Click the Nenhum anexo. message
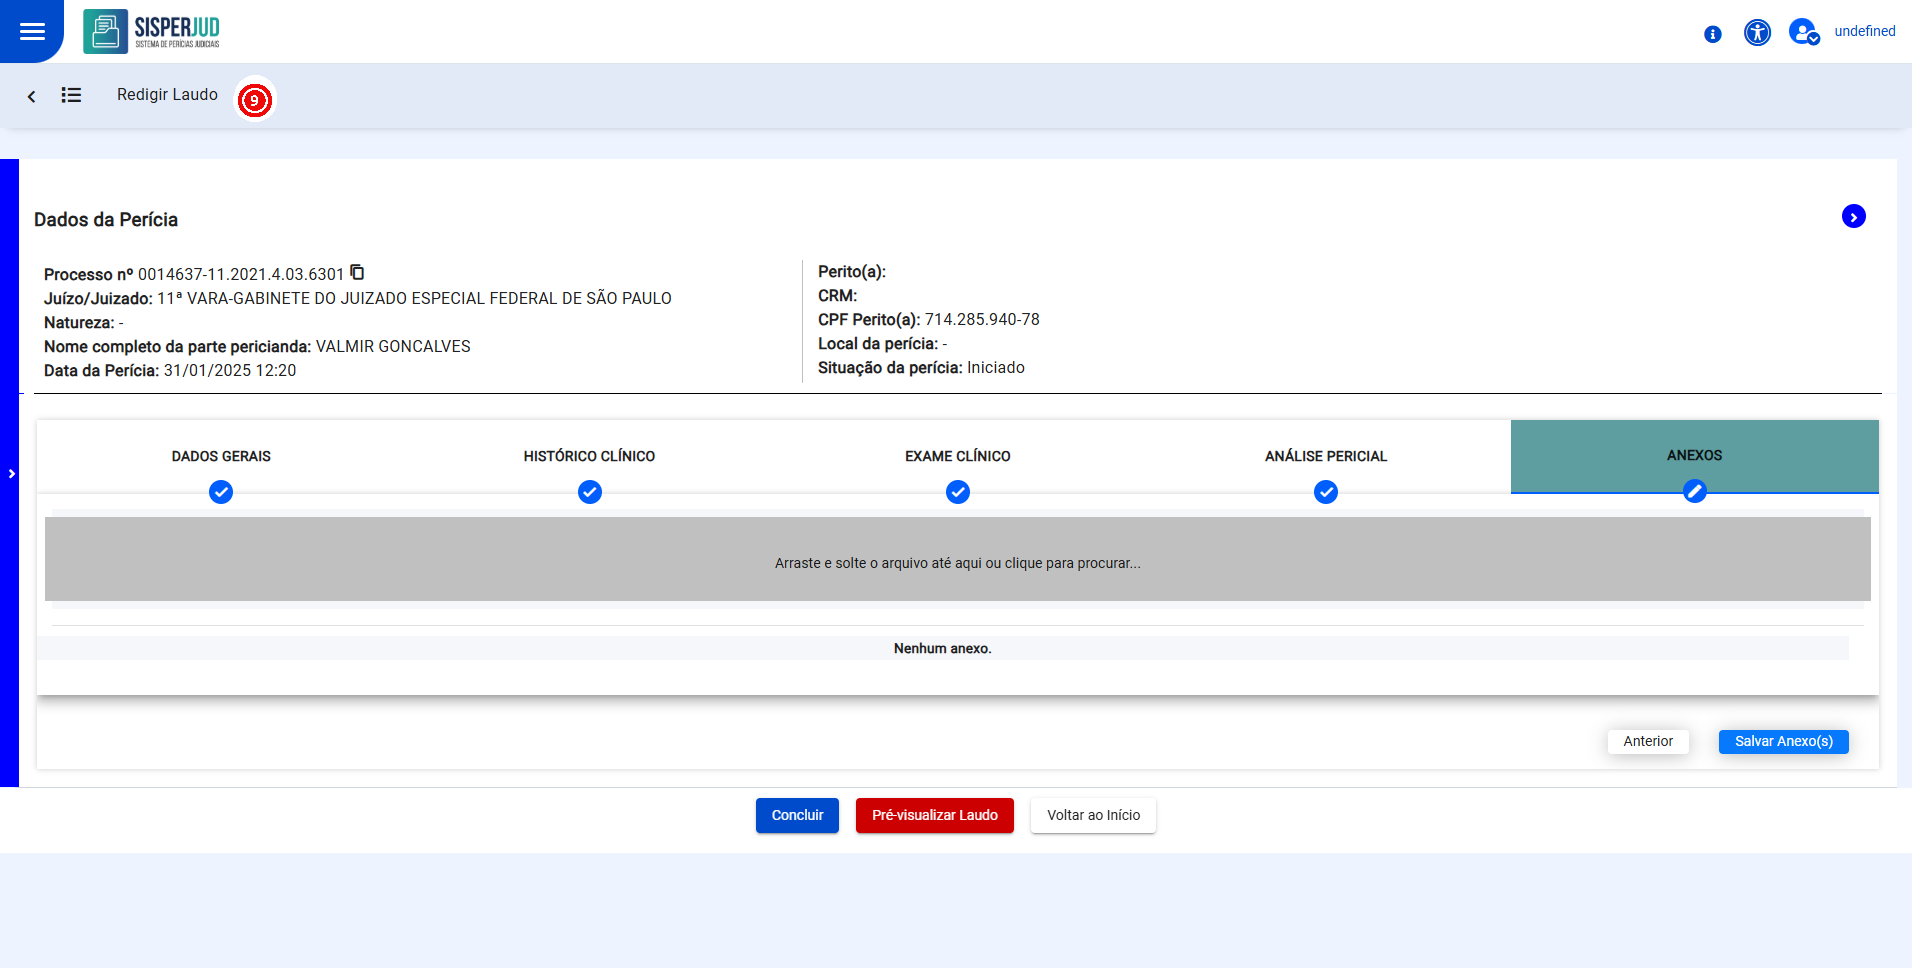Image resolution: width=1912 pixels, height=968 pixels. [943, 648]
